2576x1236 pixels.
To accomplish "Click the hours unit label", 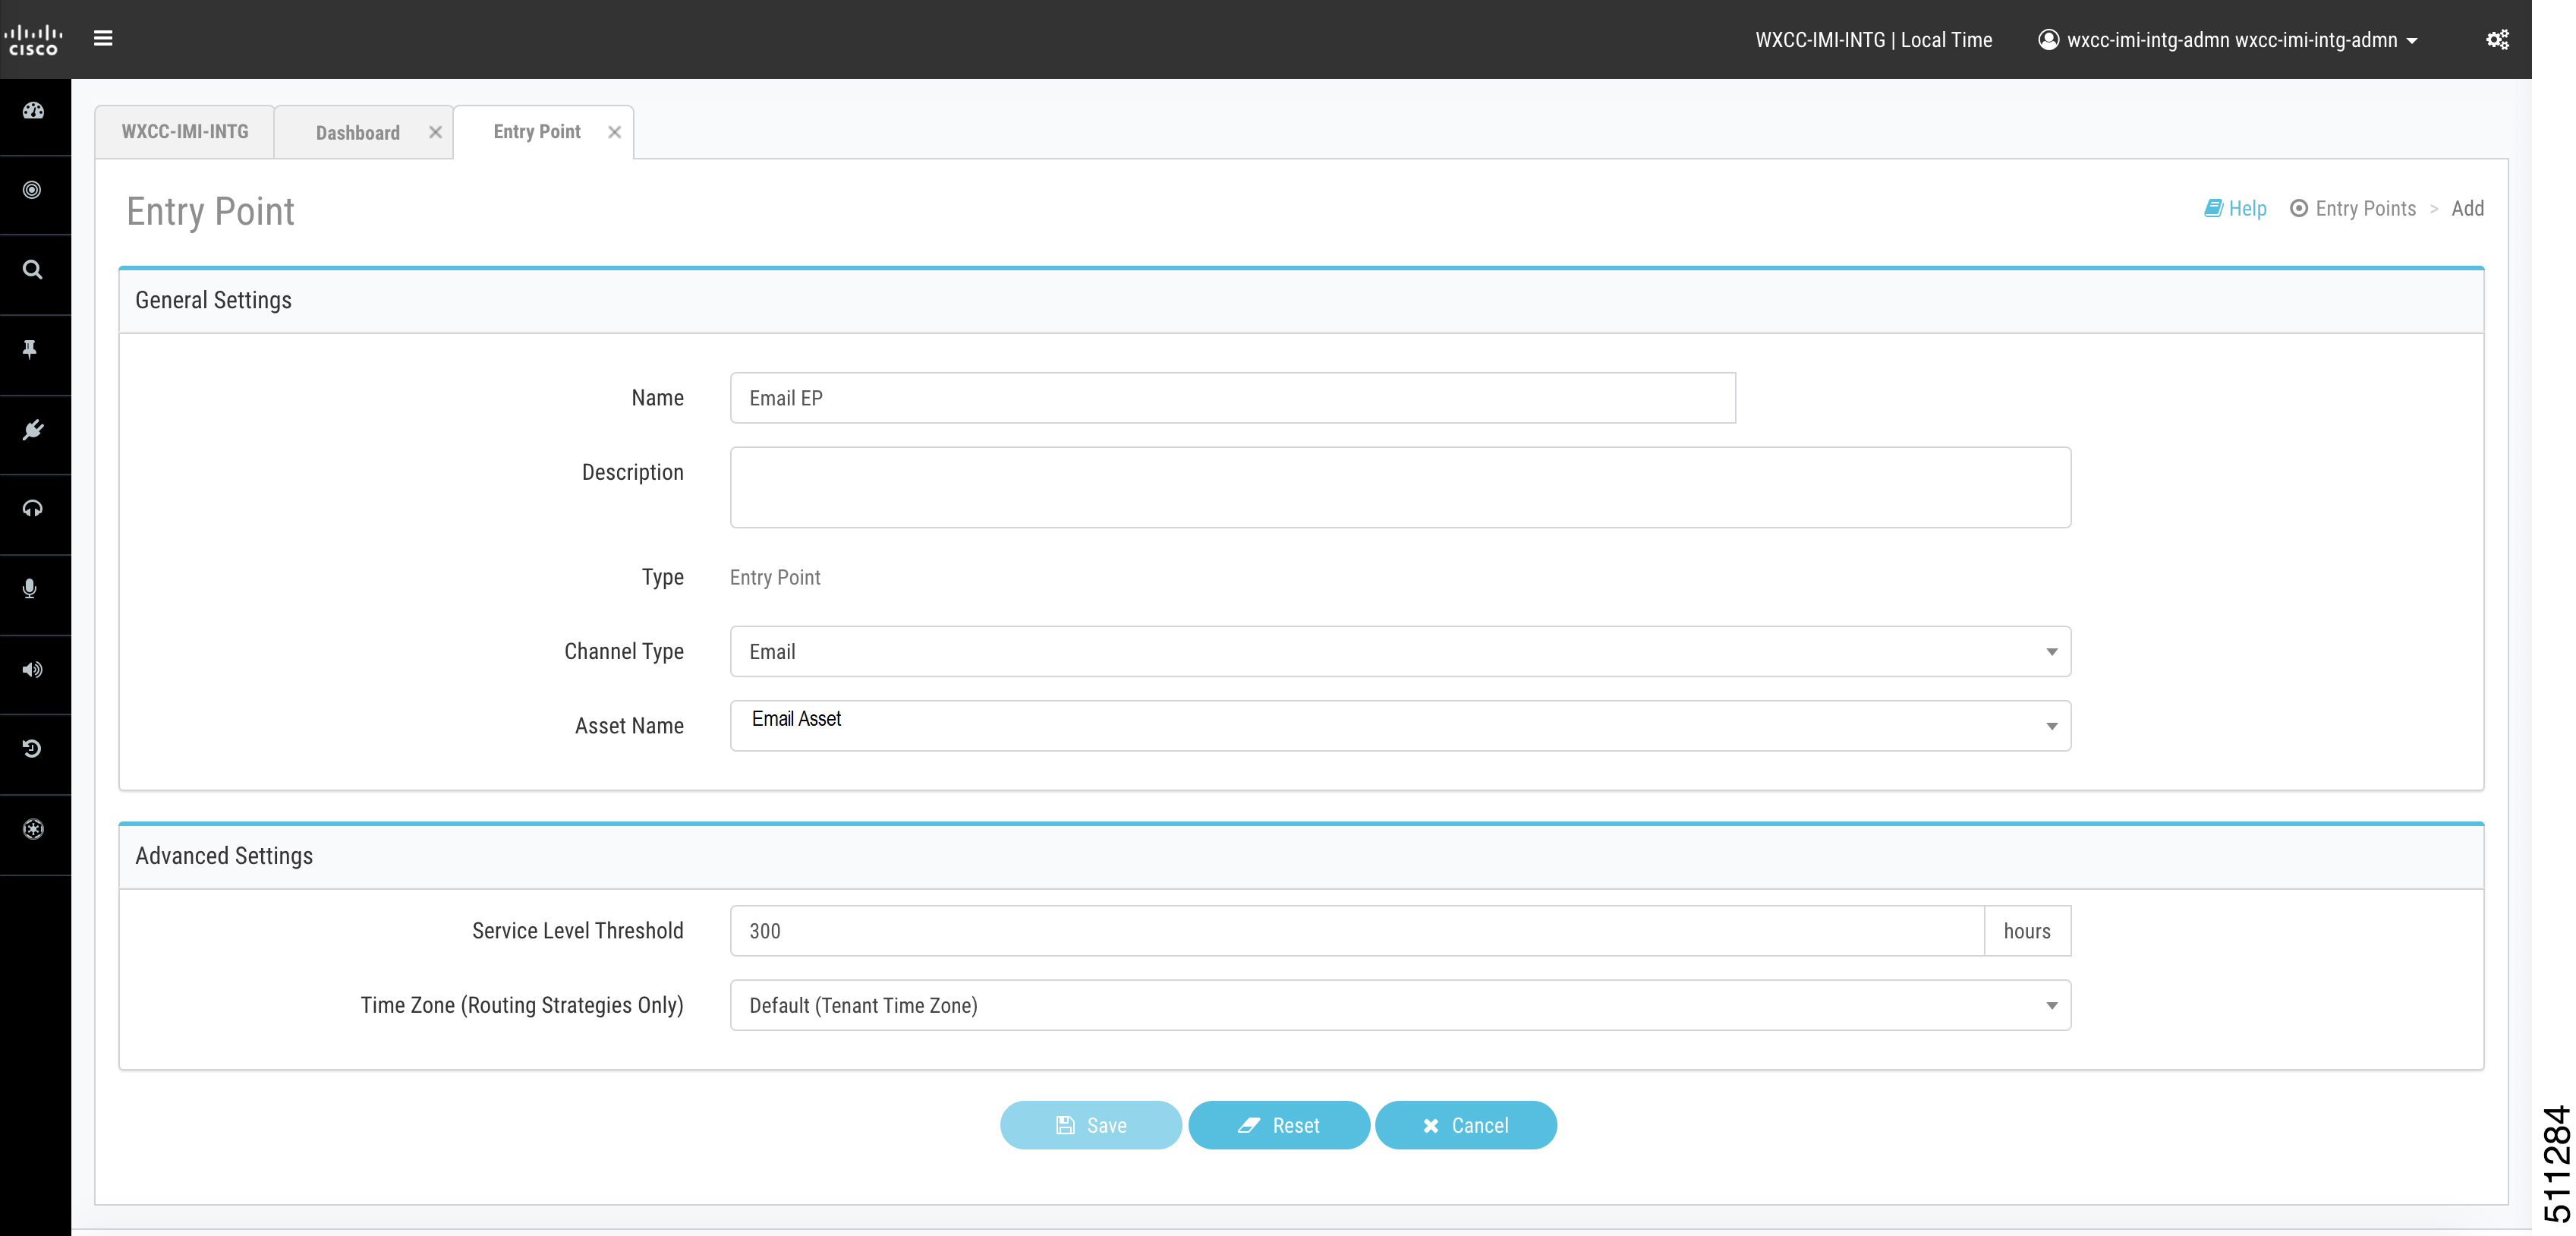I will (2027, 931).
